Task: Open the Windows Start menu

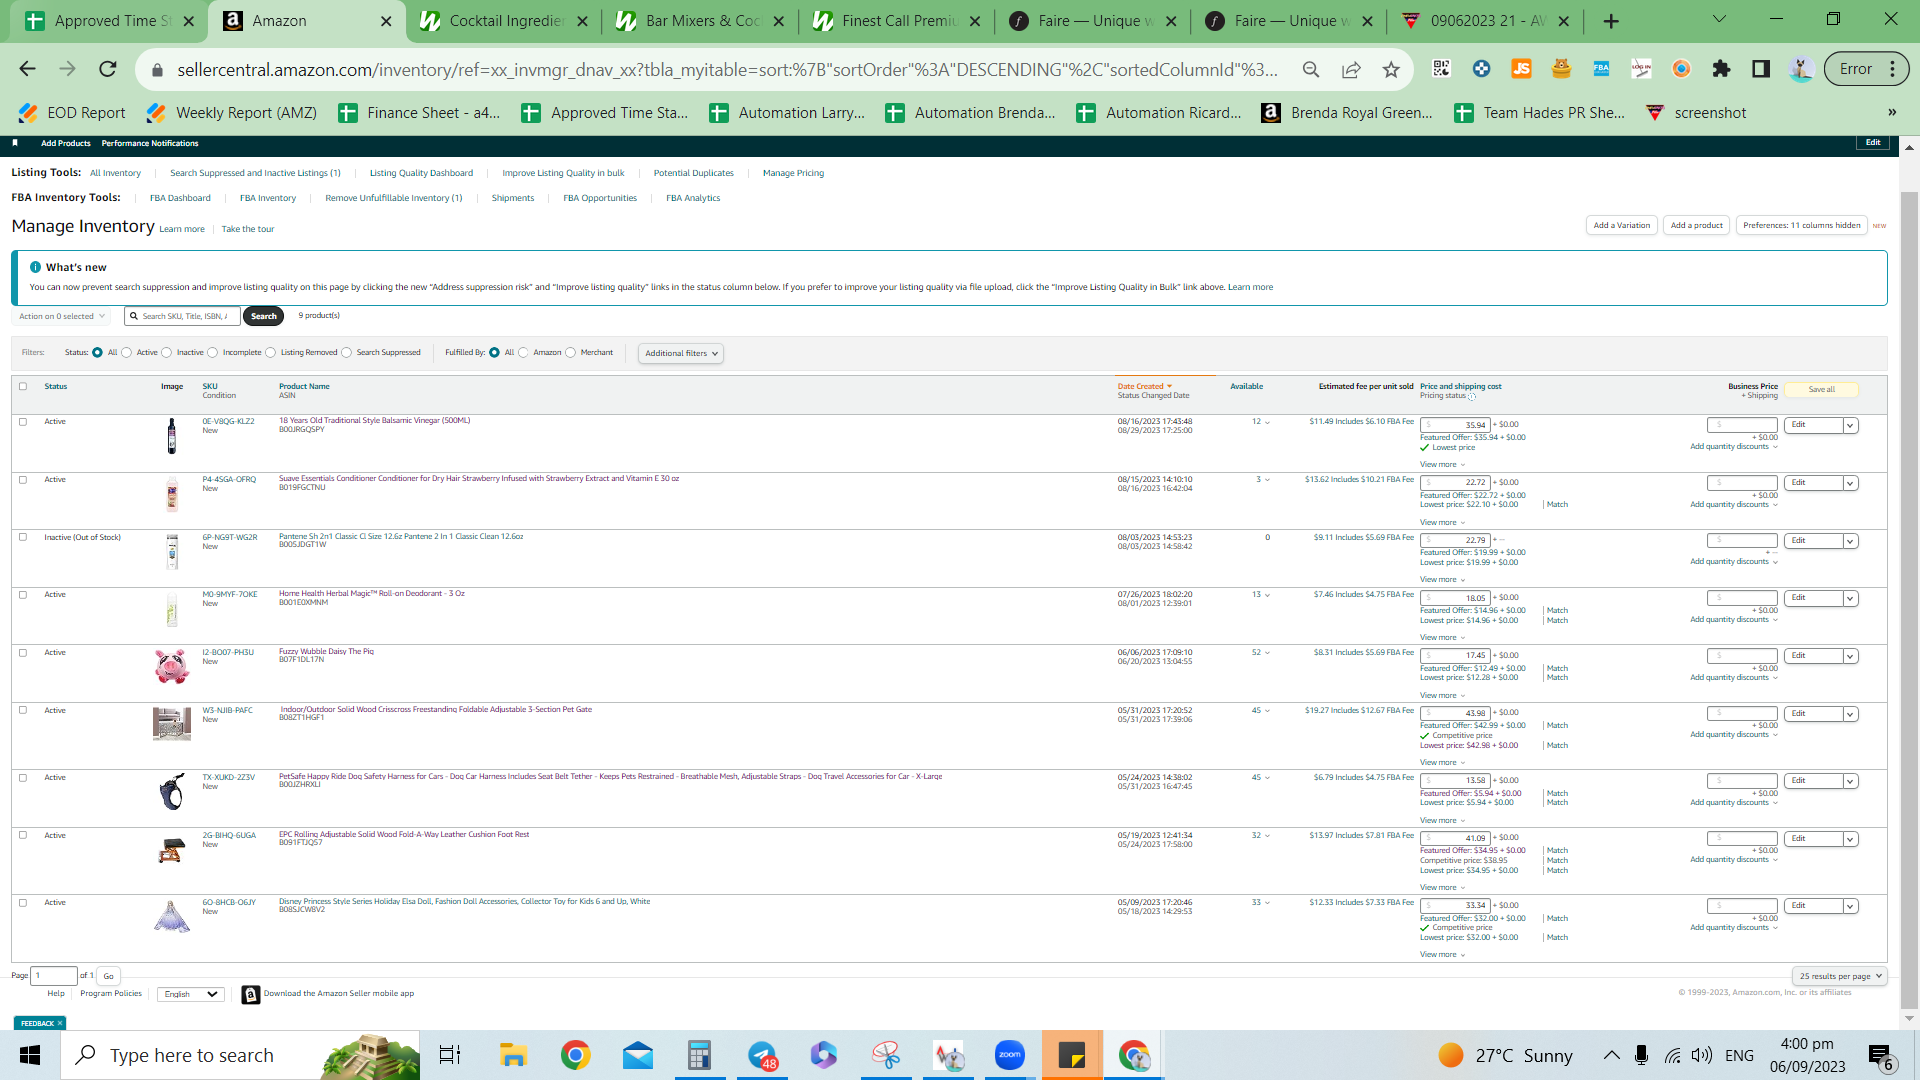Action: point(30,1055)
